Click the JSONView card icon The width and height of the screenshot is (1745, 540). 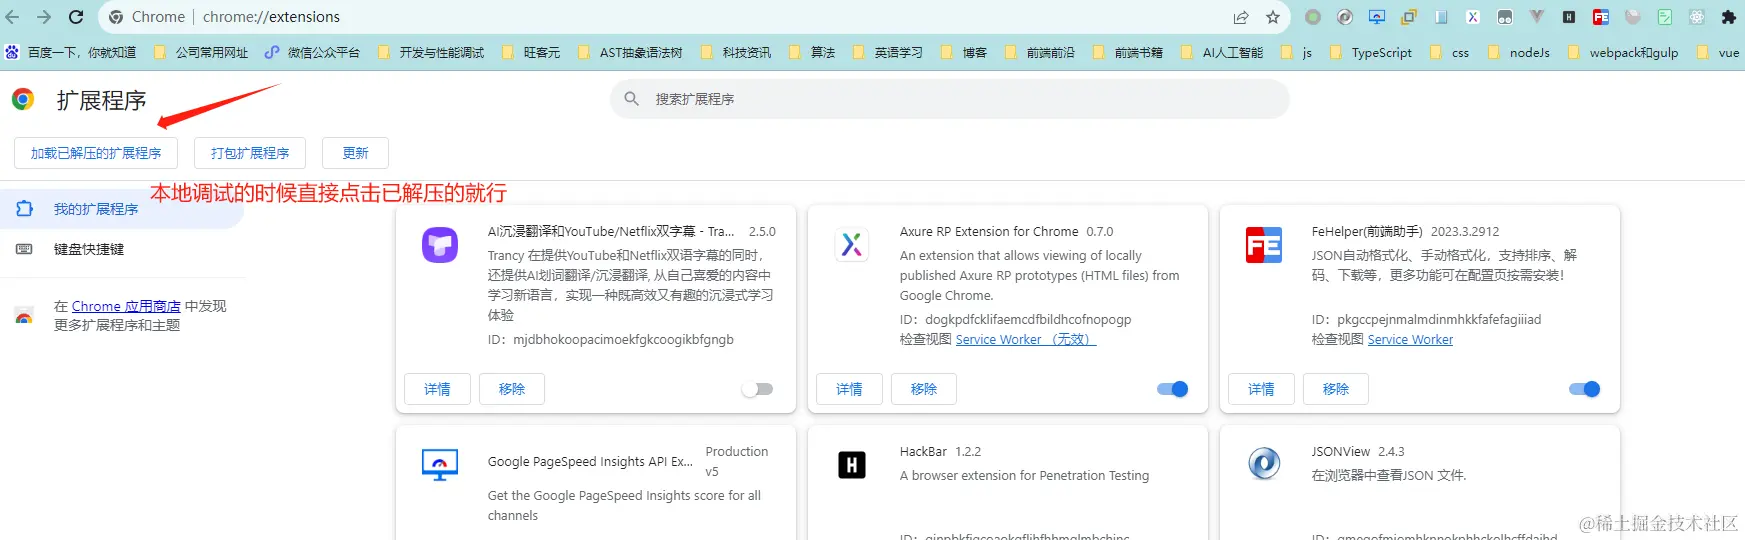(1264, 465)
